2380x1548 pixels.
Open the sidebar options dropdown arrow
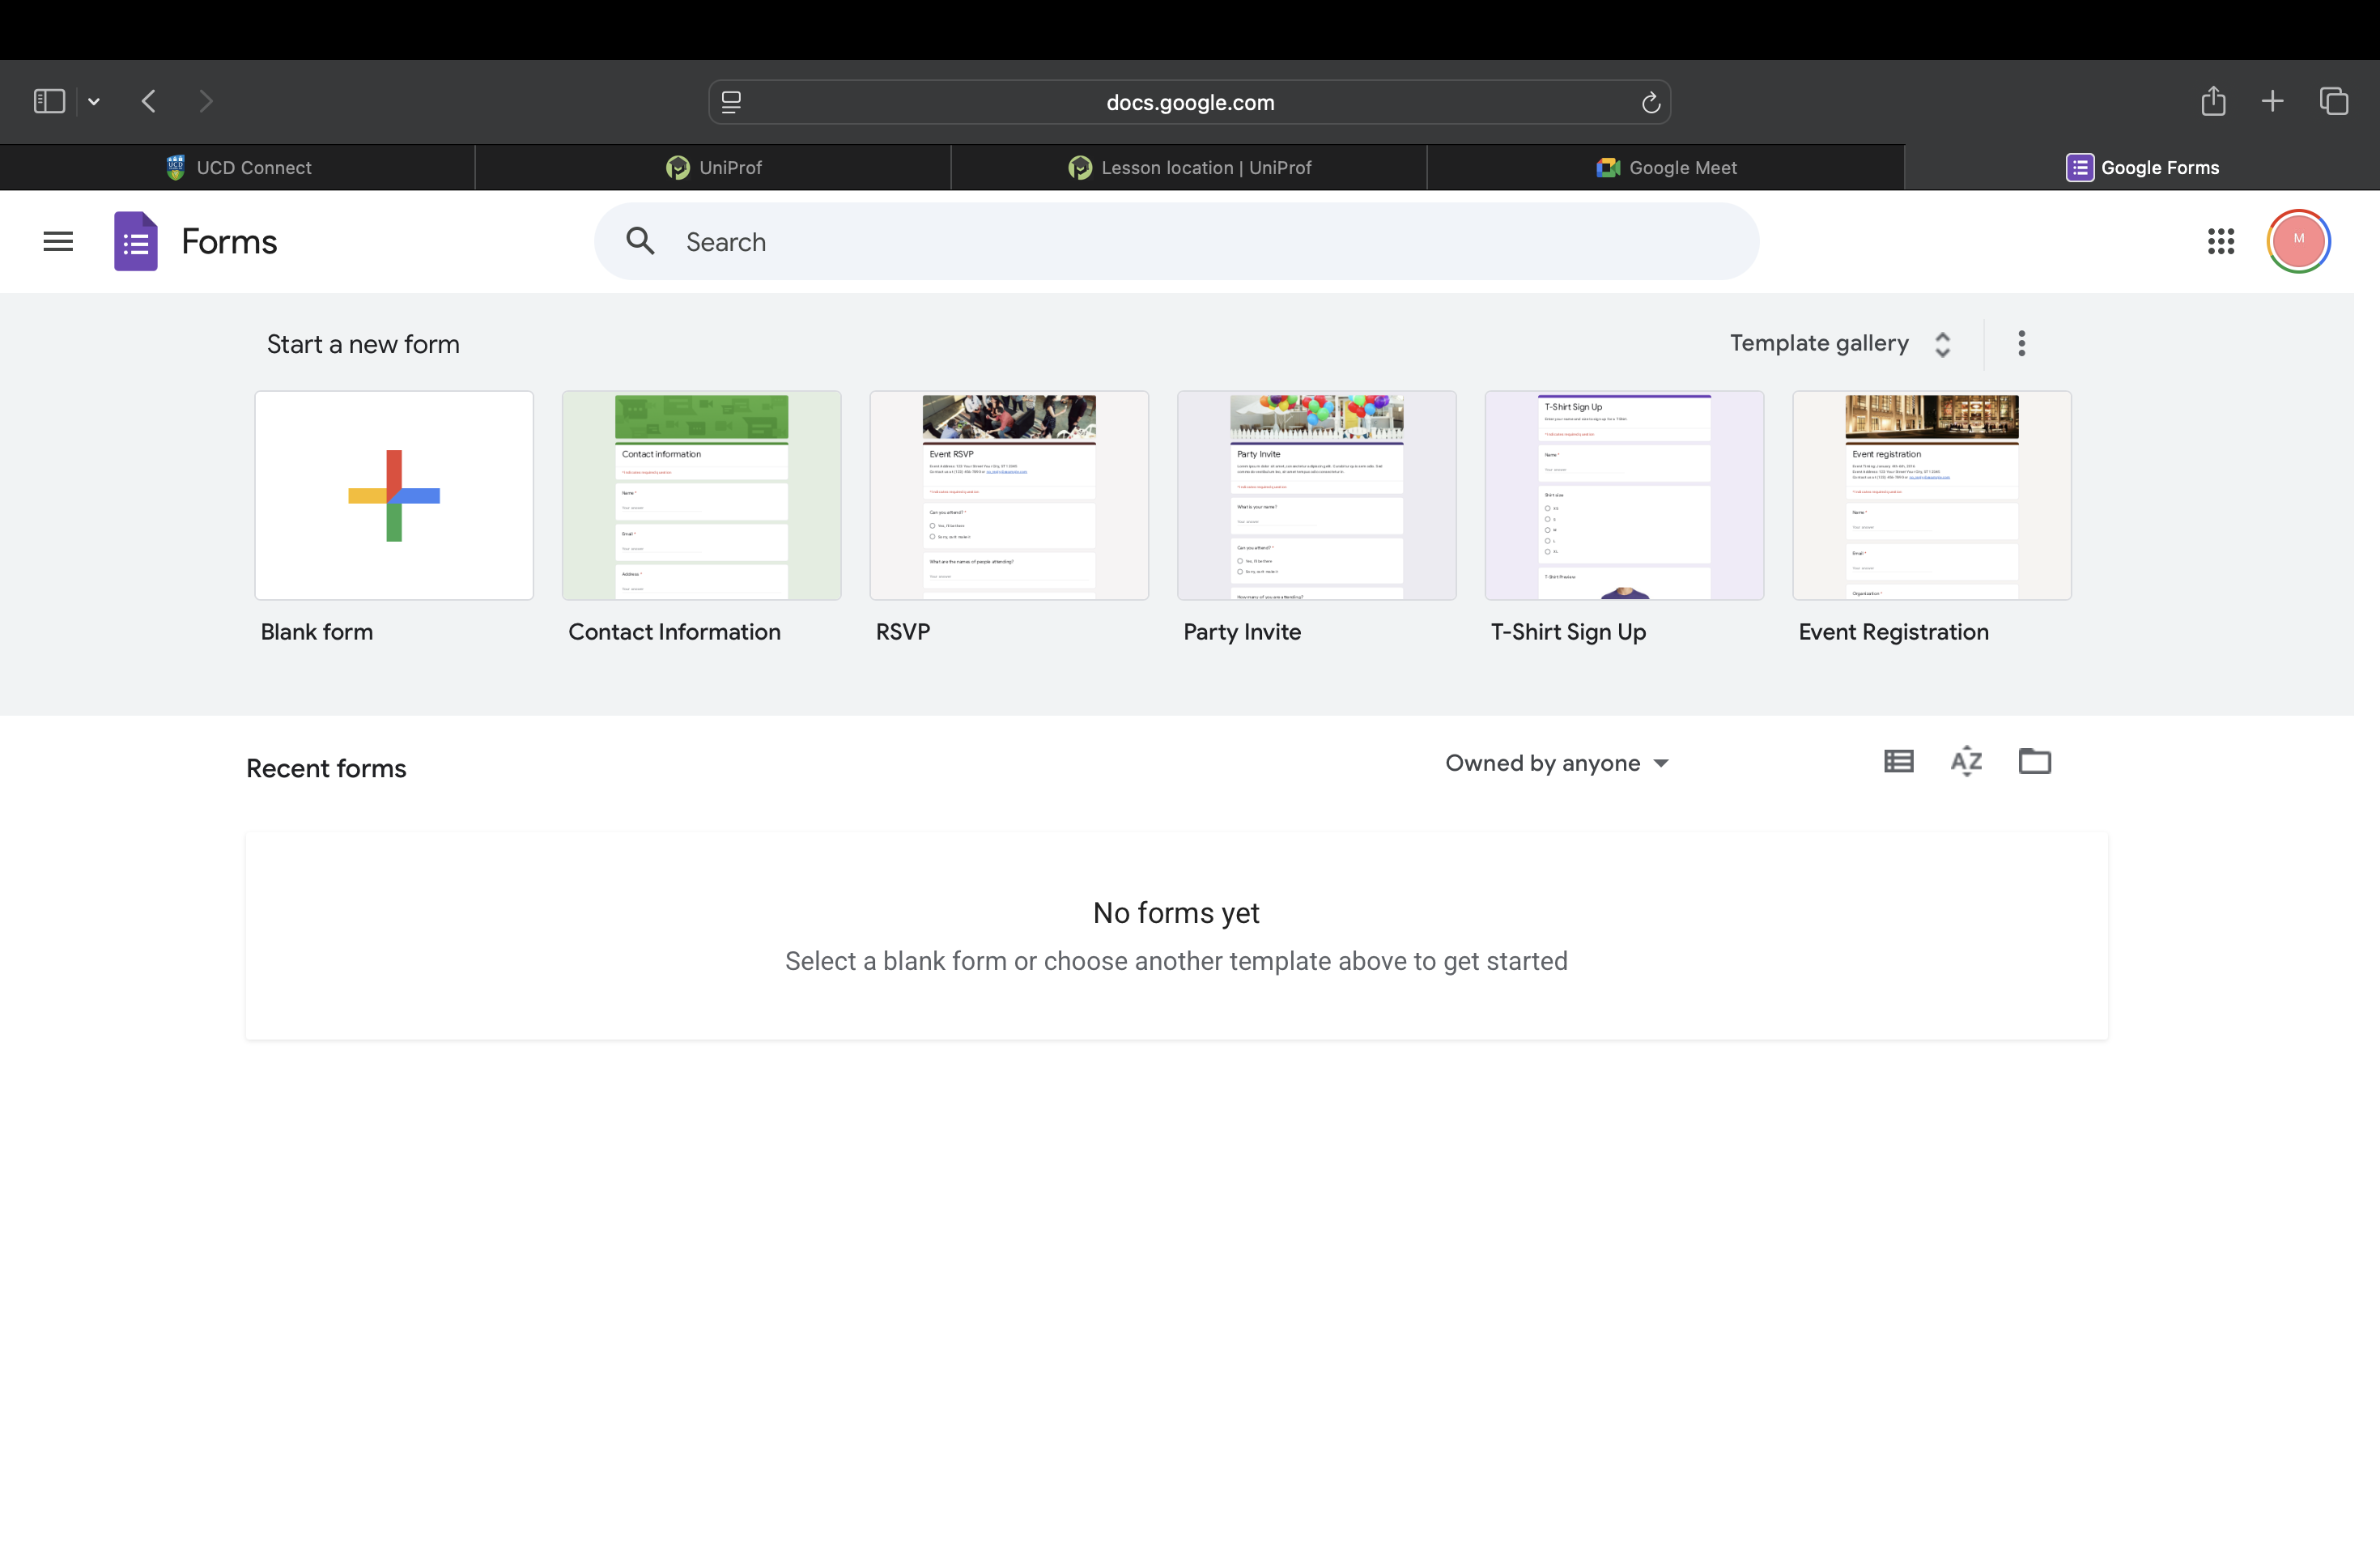[x=94, y=102]
